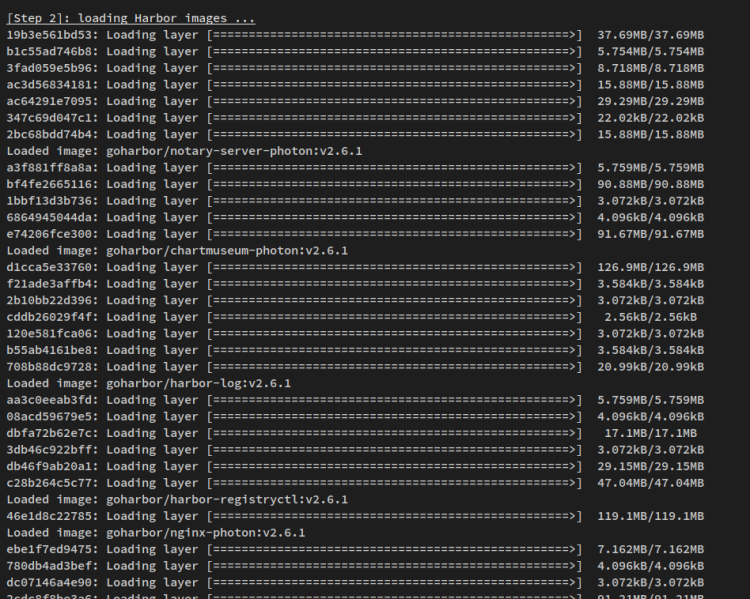The width and height of the screenshot is (750, 599).
Task: Select layer ID 780db4ad3bef
Action: (x=49, y=566)
